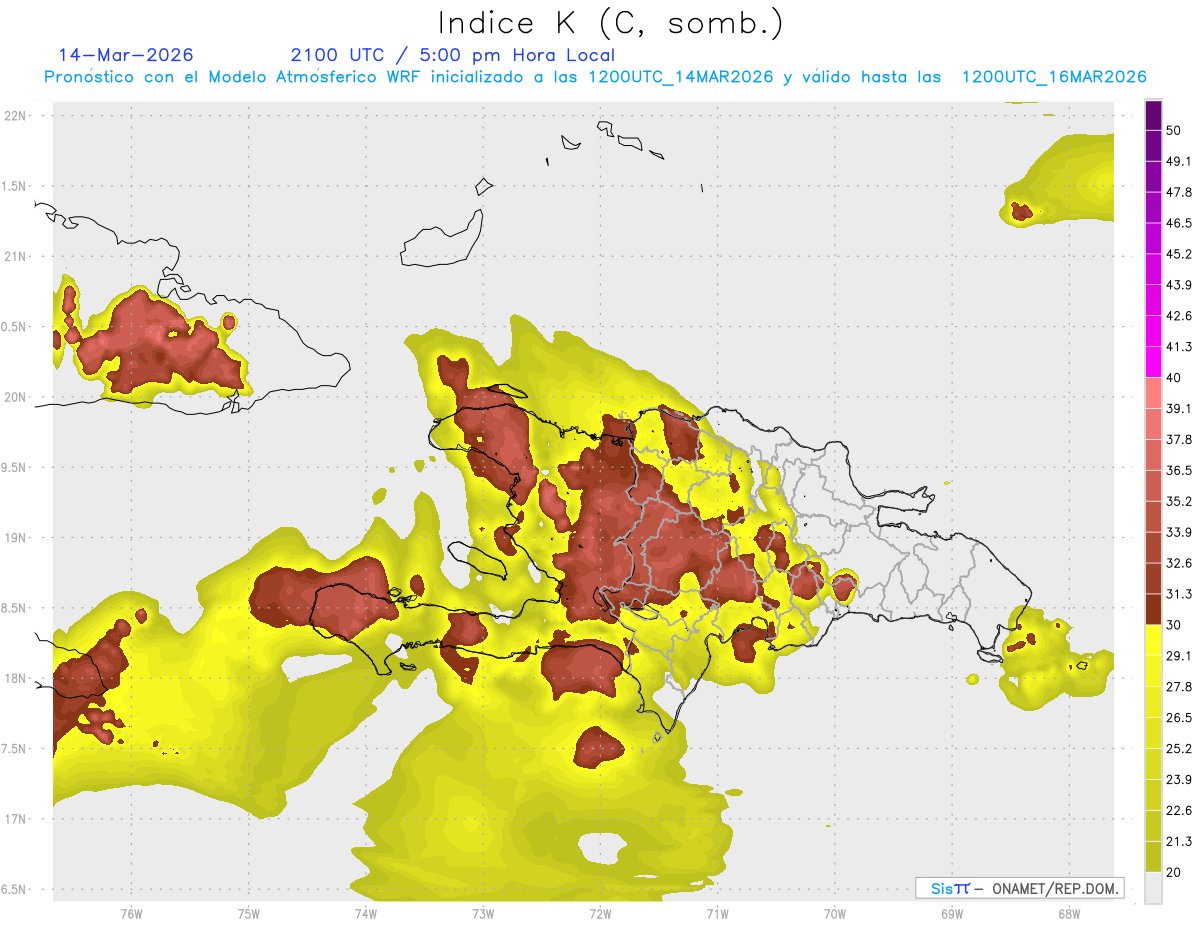Click the longitude label "69W"

coord(952,913)
